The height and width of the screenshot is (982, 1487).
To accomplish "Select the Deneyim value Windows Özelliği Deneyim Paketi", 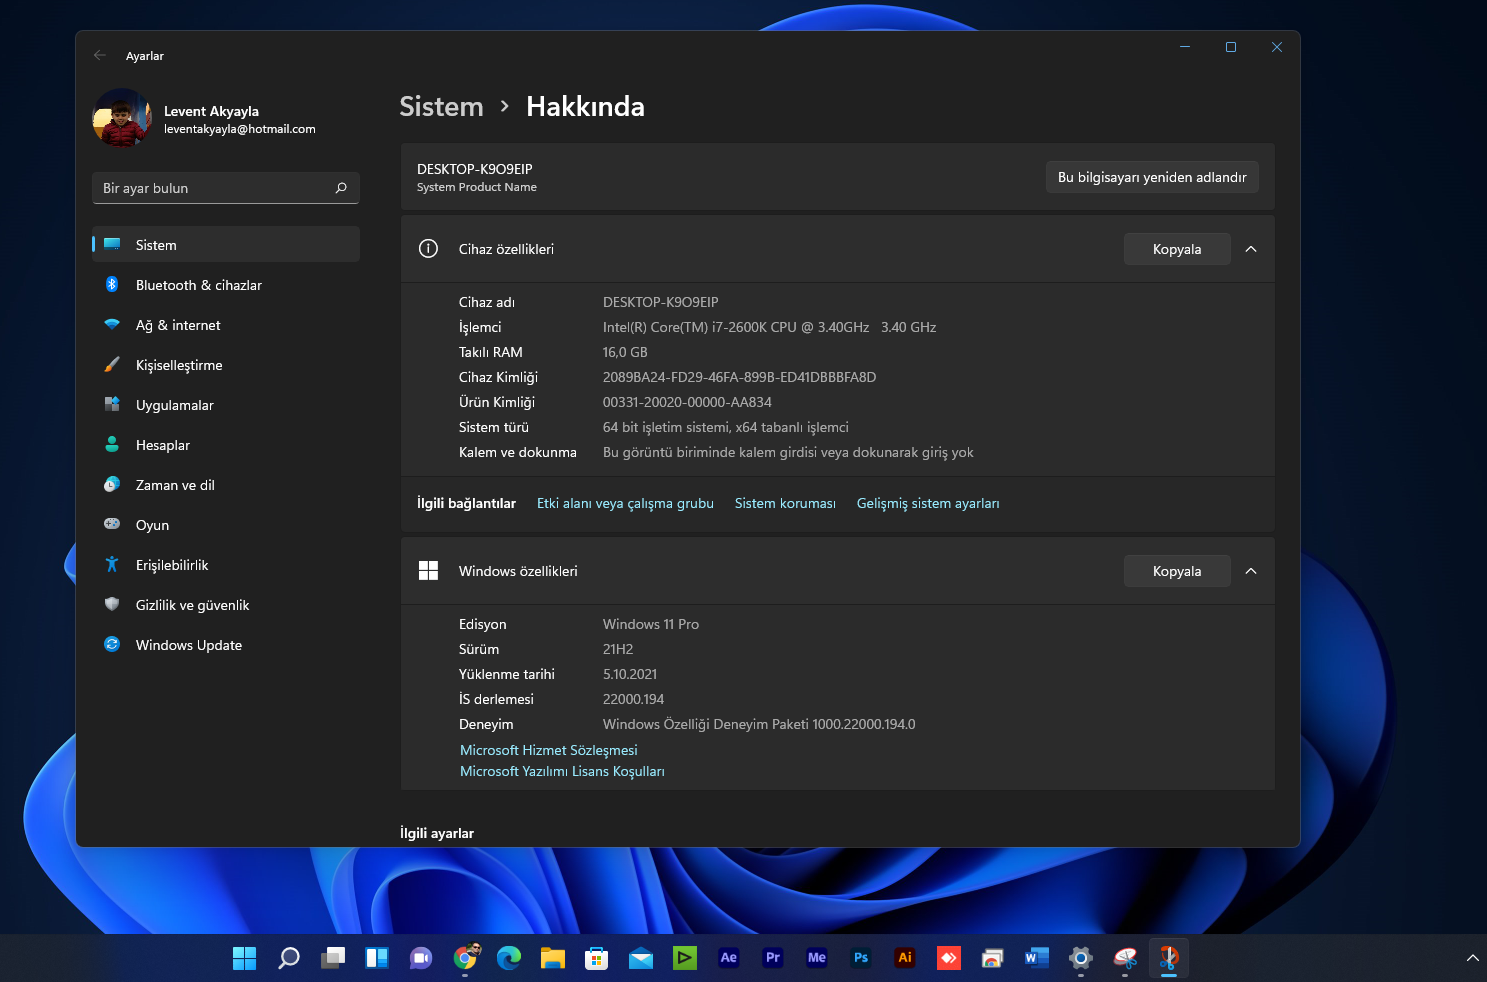I will coord(759,724).
